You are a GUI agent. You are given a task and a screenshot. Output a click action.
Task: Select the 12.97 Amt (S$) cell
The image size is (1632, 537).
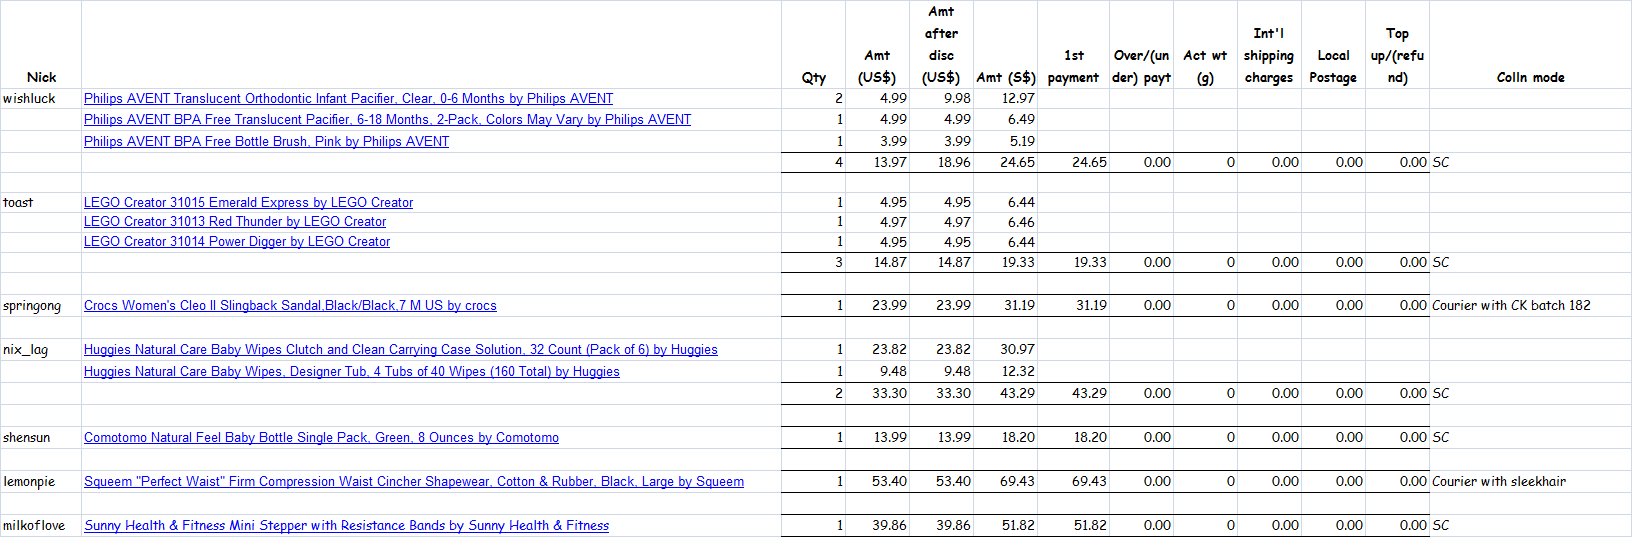[x=1005, y=98]
